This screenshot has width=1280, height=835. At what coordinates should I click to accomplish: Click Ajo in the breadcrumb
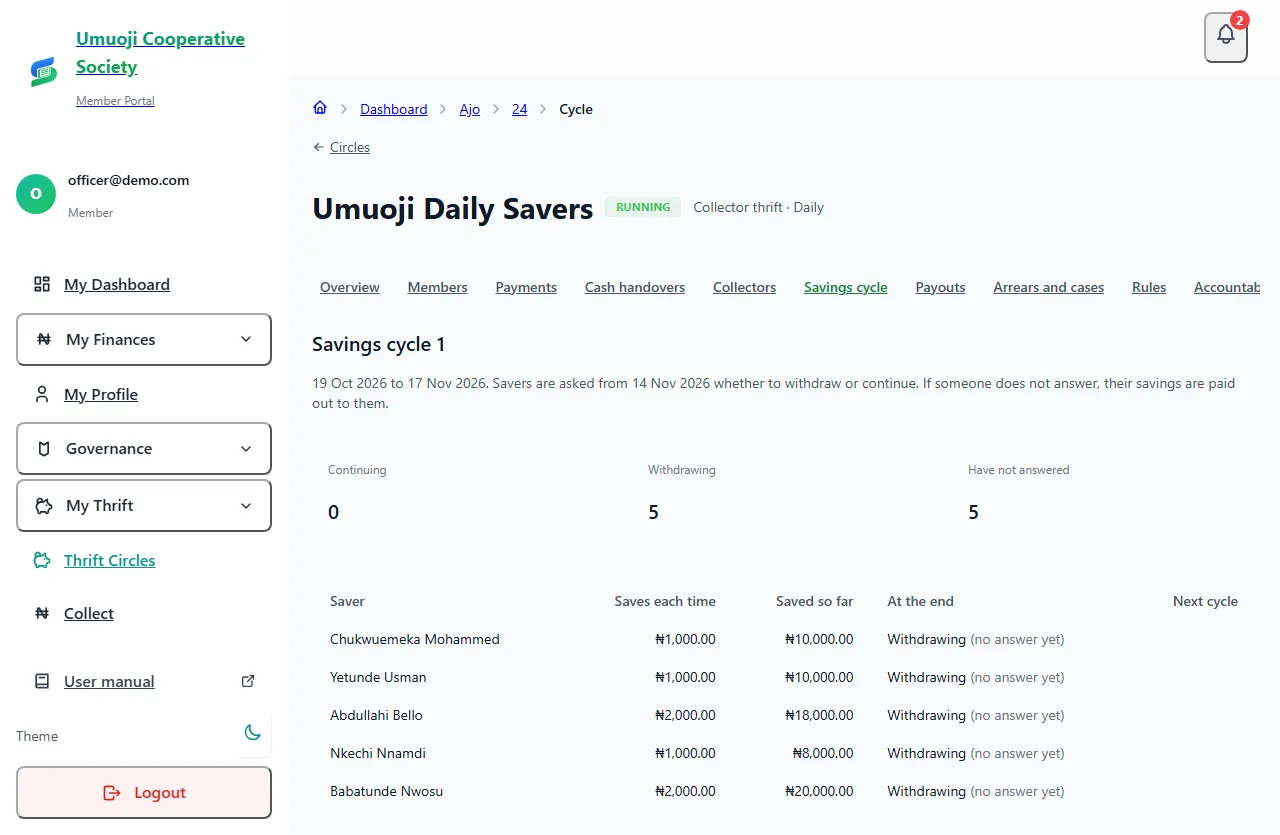click(x=470, y=109)
